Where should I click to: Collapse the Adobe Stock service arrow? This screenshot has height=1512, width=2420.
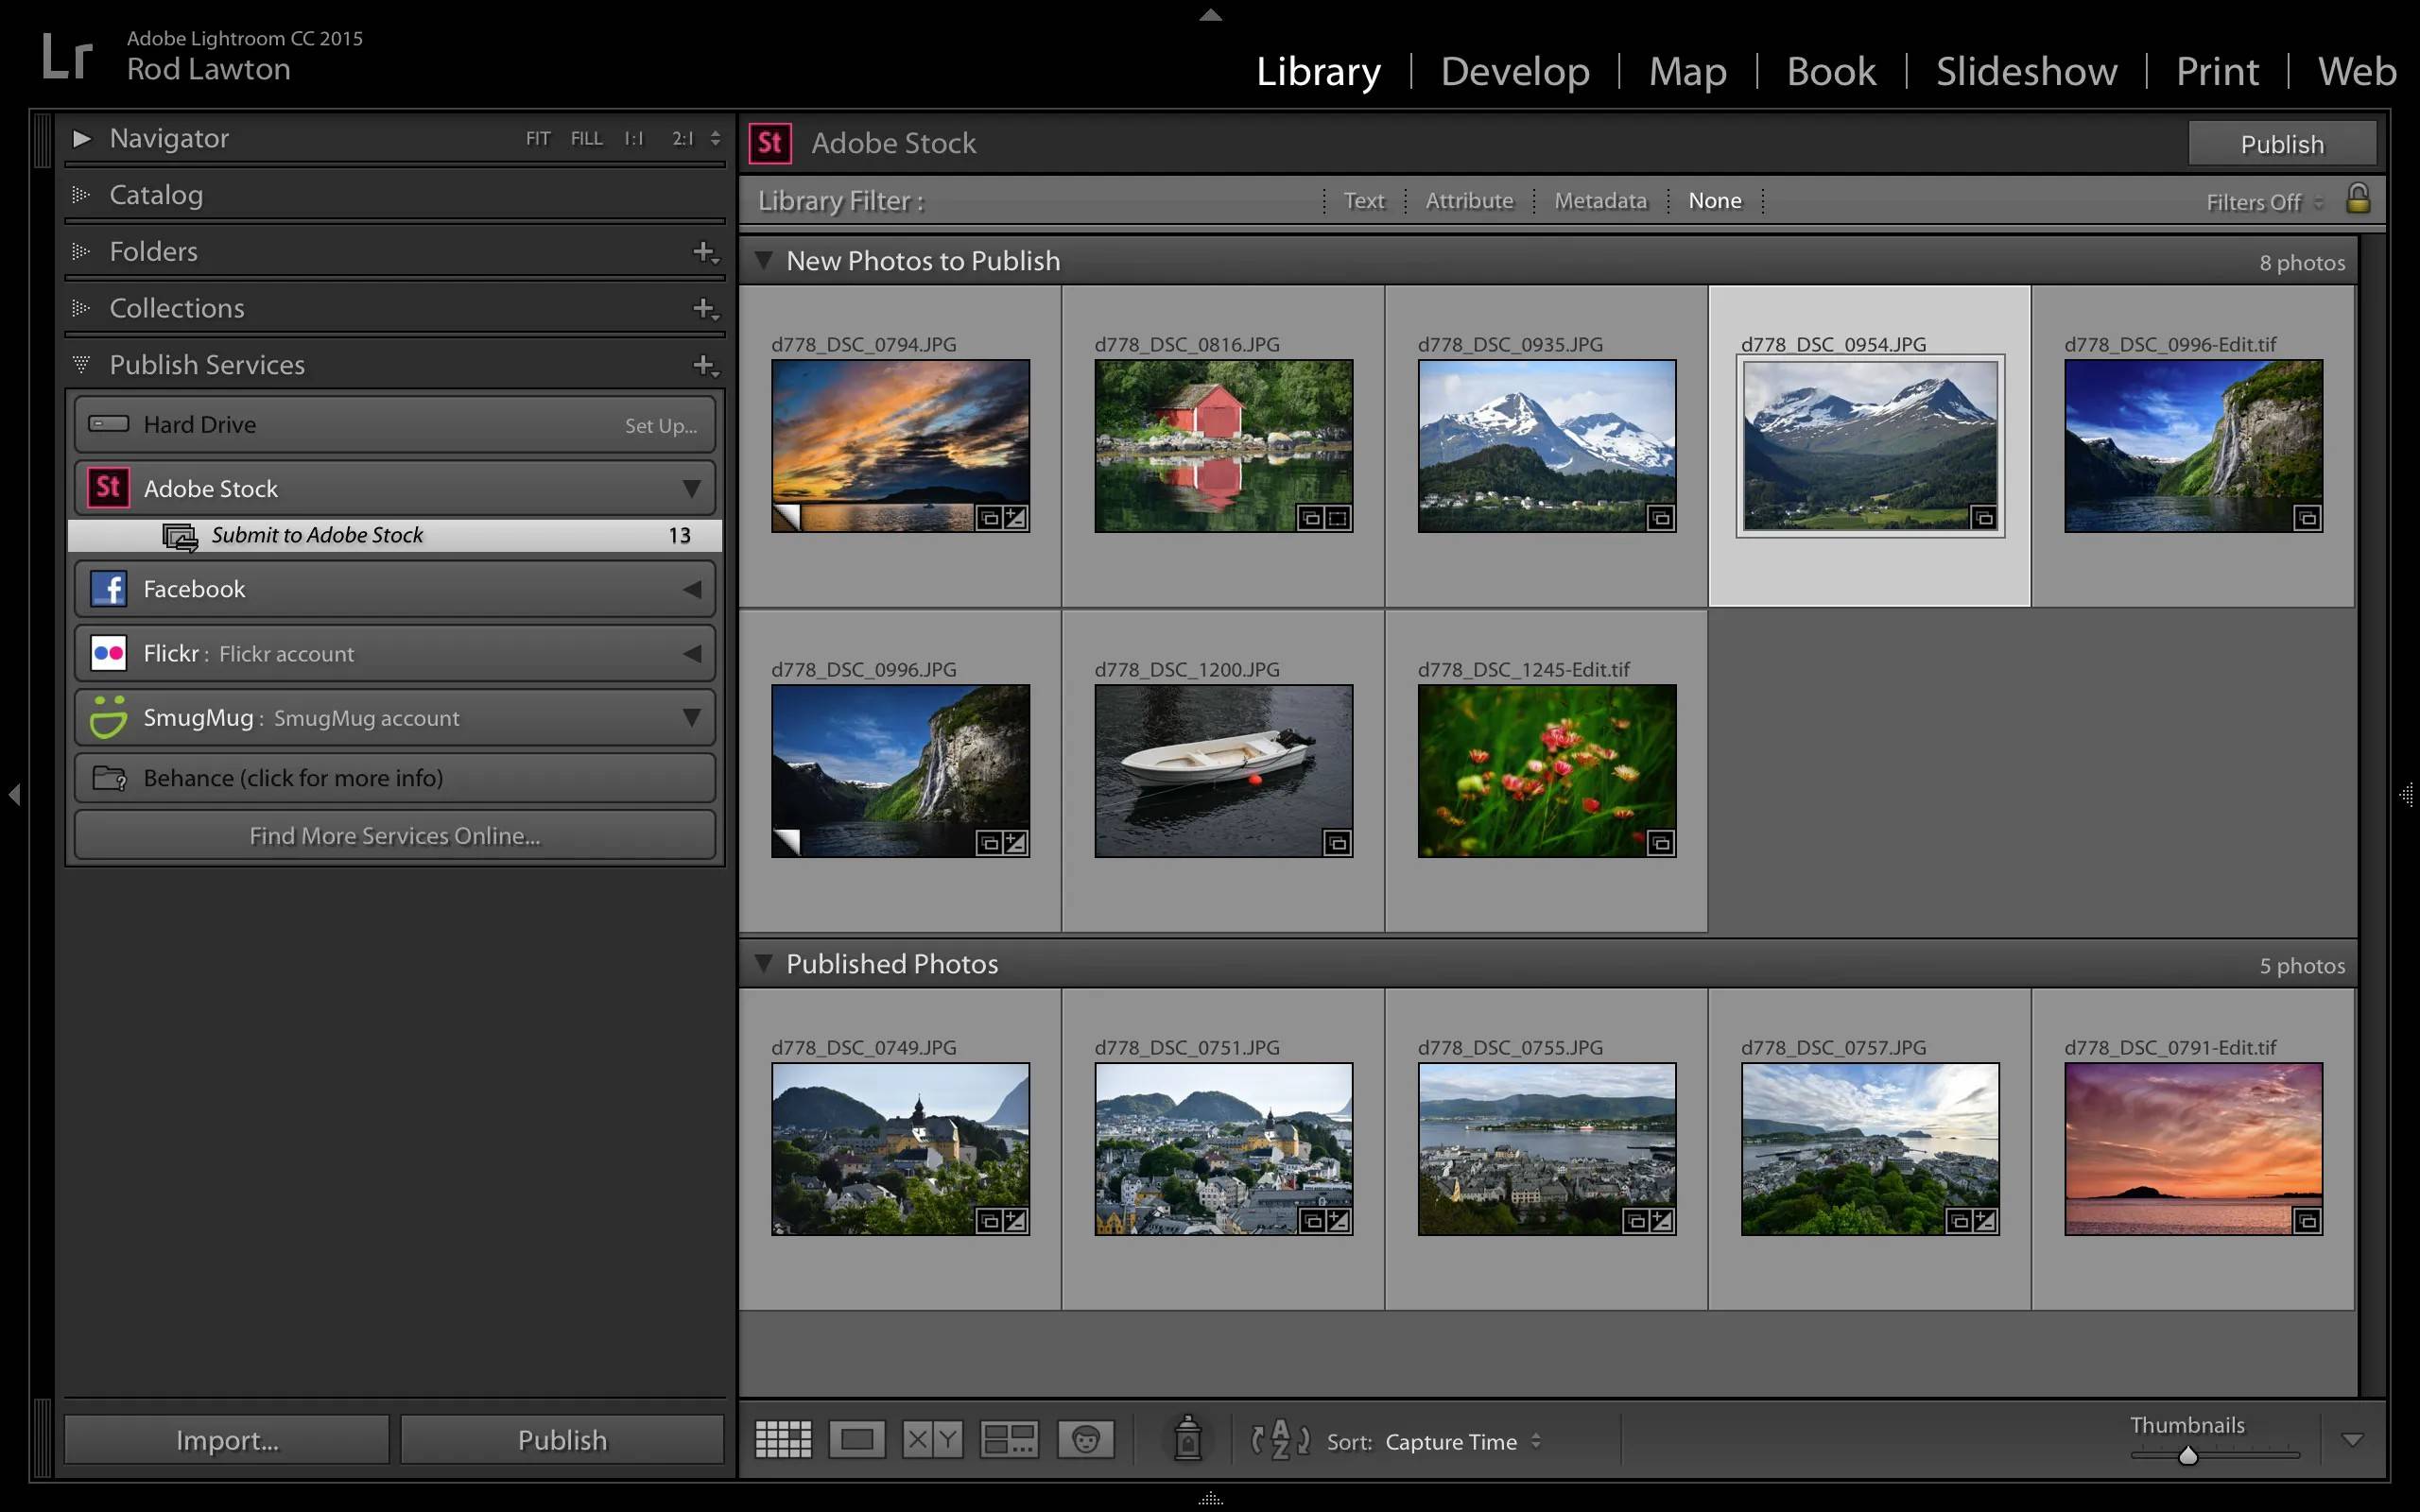coord(691,489)
